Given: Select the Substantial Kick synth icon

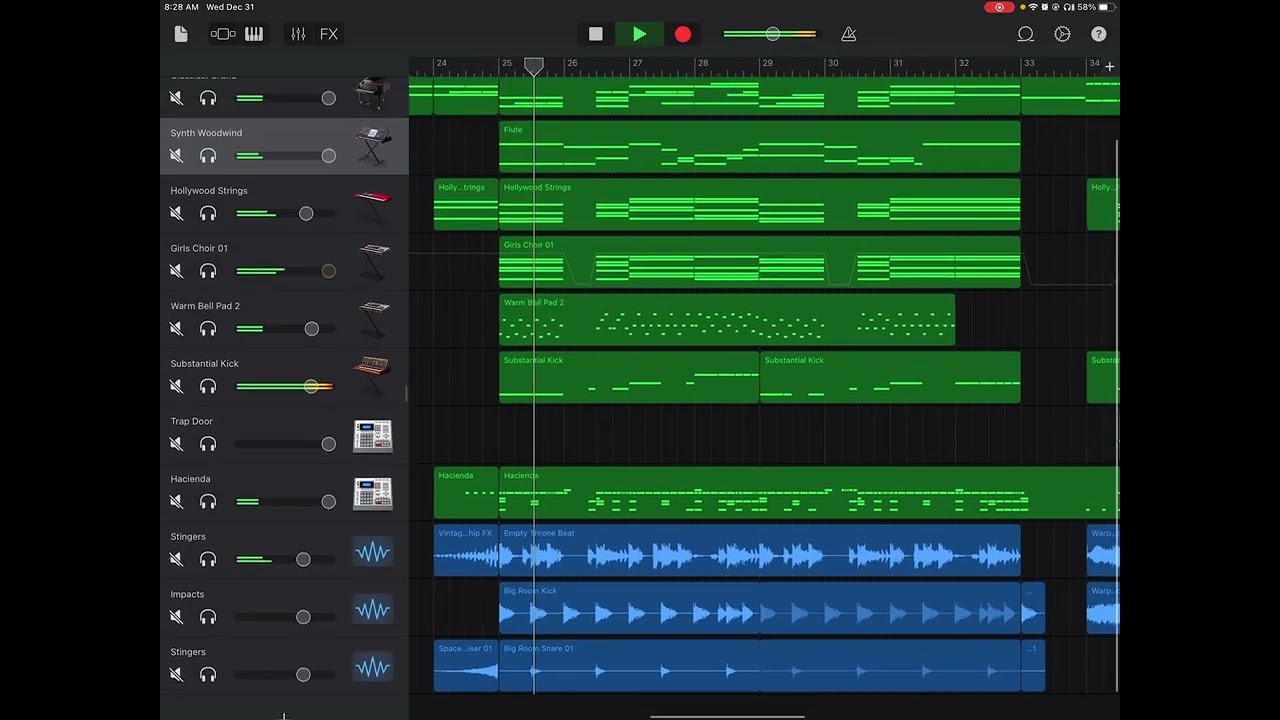Looking at the screenshot, I should coord(373,378).
